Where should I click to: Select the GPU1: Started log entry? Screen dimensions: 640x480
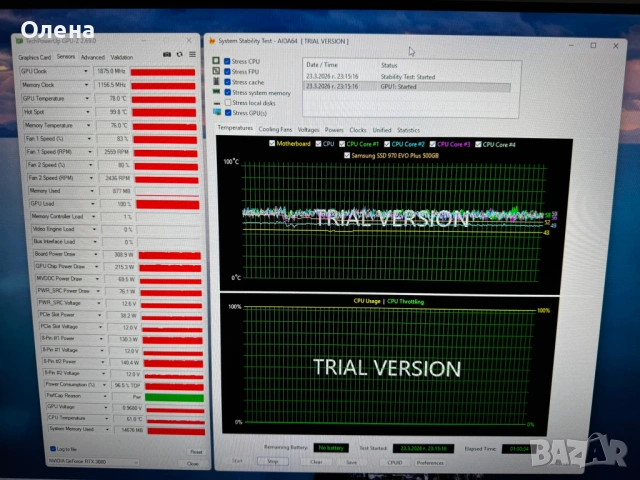coord(400,87)
